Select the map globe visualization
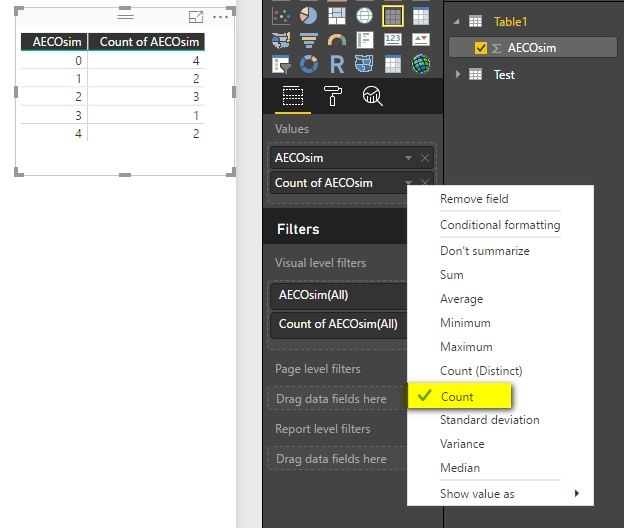624x528 pixels. point(365,16)
